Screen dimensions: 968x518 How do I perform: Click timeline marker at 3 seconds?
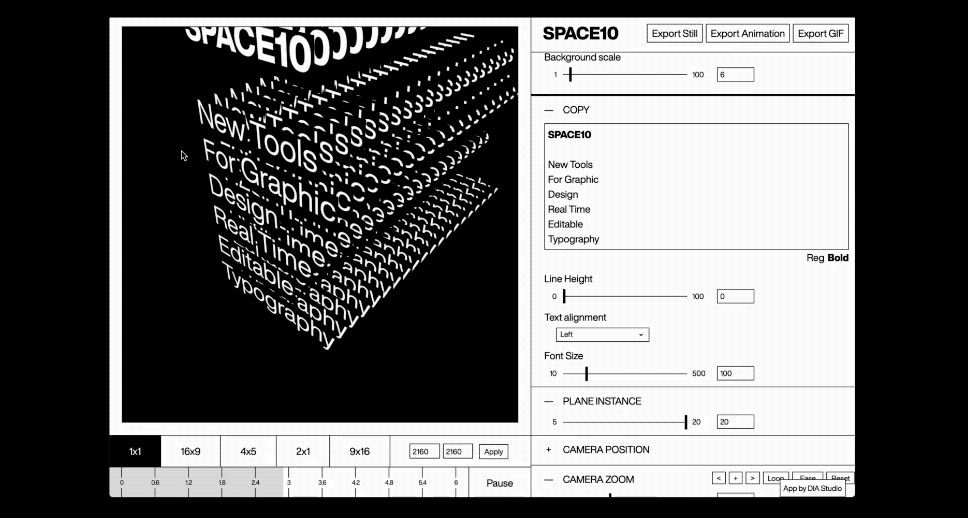289,483
